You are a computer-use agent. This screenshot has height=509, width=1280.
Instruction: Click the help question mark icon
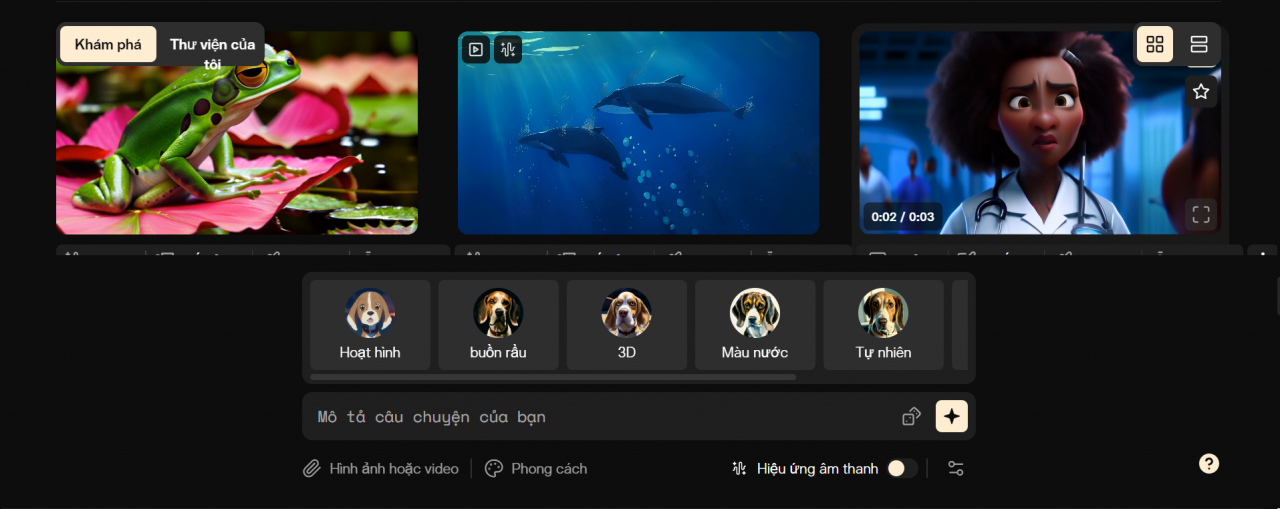(x=1209, y=463)
